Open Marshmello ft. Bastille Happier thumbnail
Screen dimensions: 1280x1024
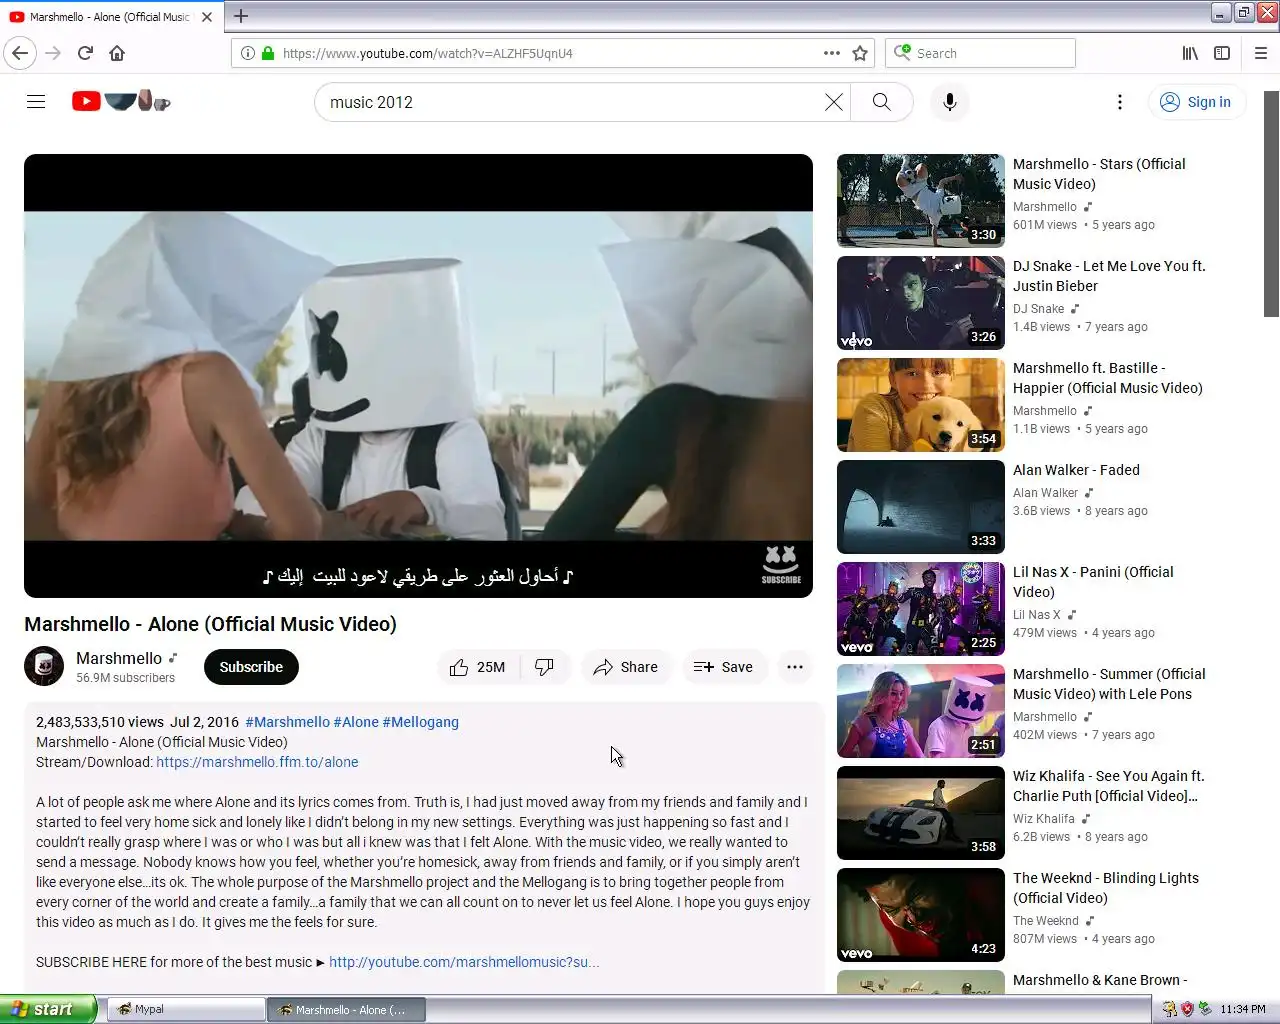921,404
